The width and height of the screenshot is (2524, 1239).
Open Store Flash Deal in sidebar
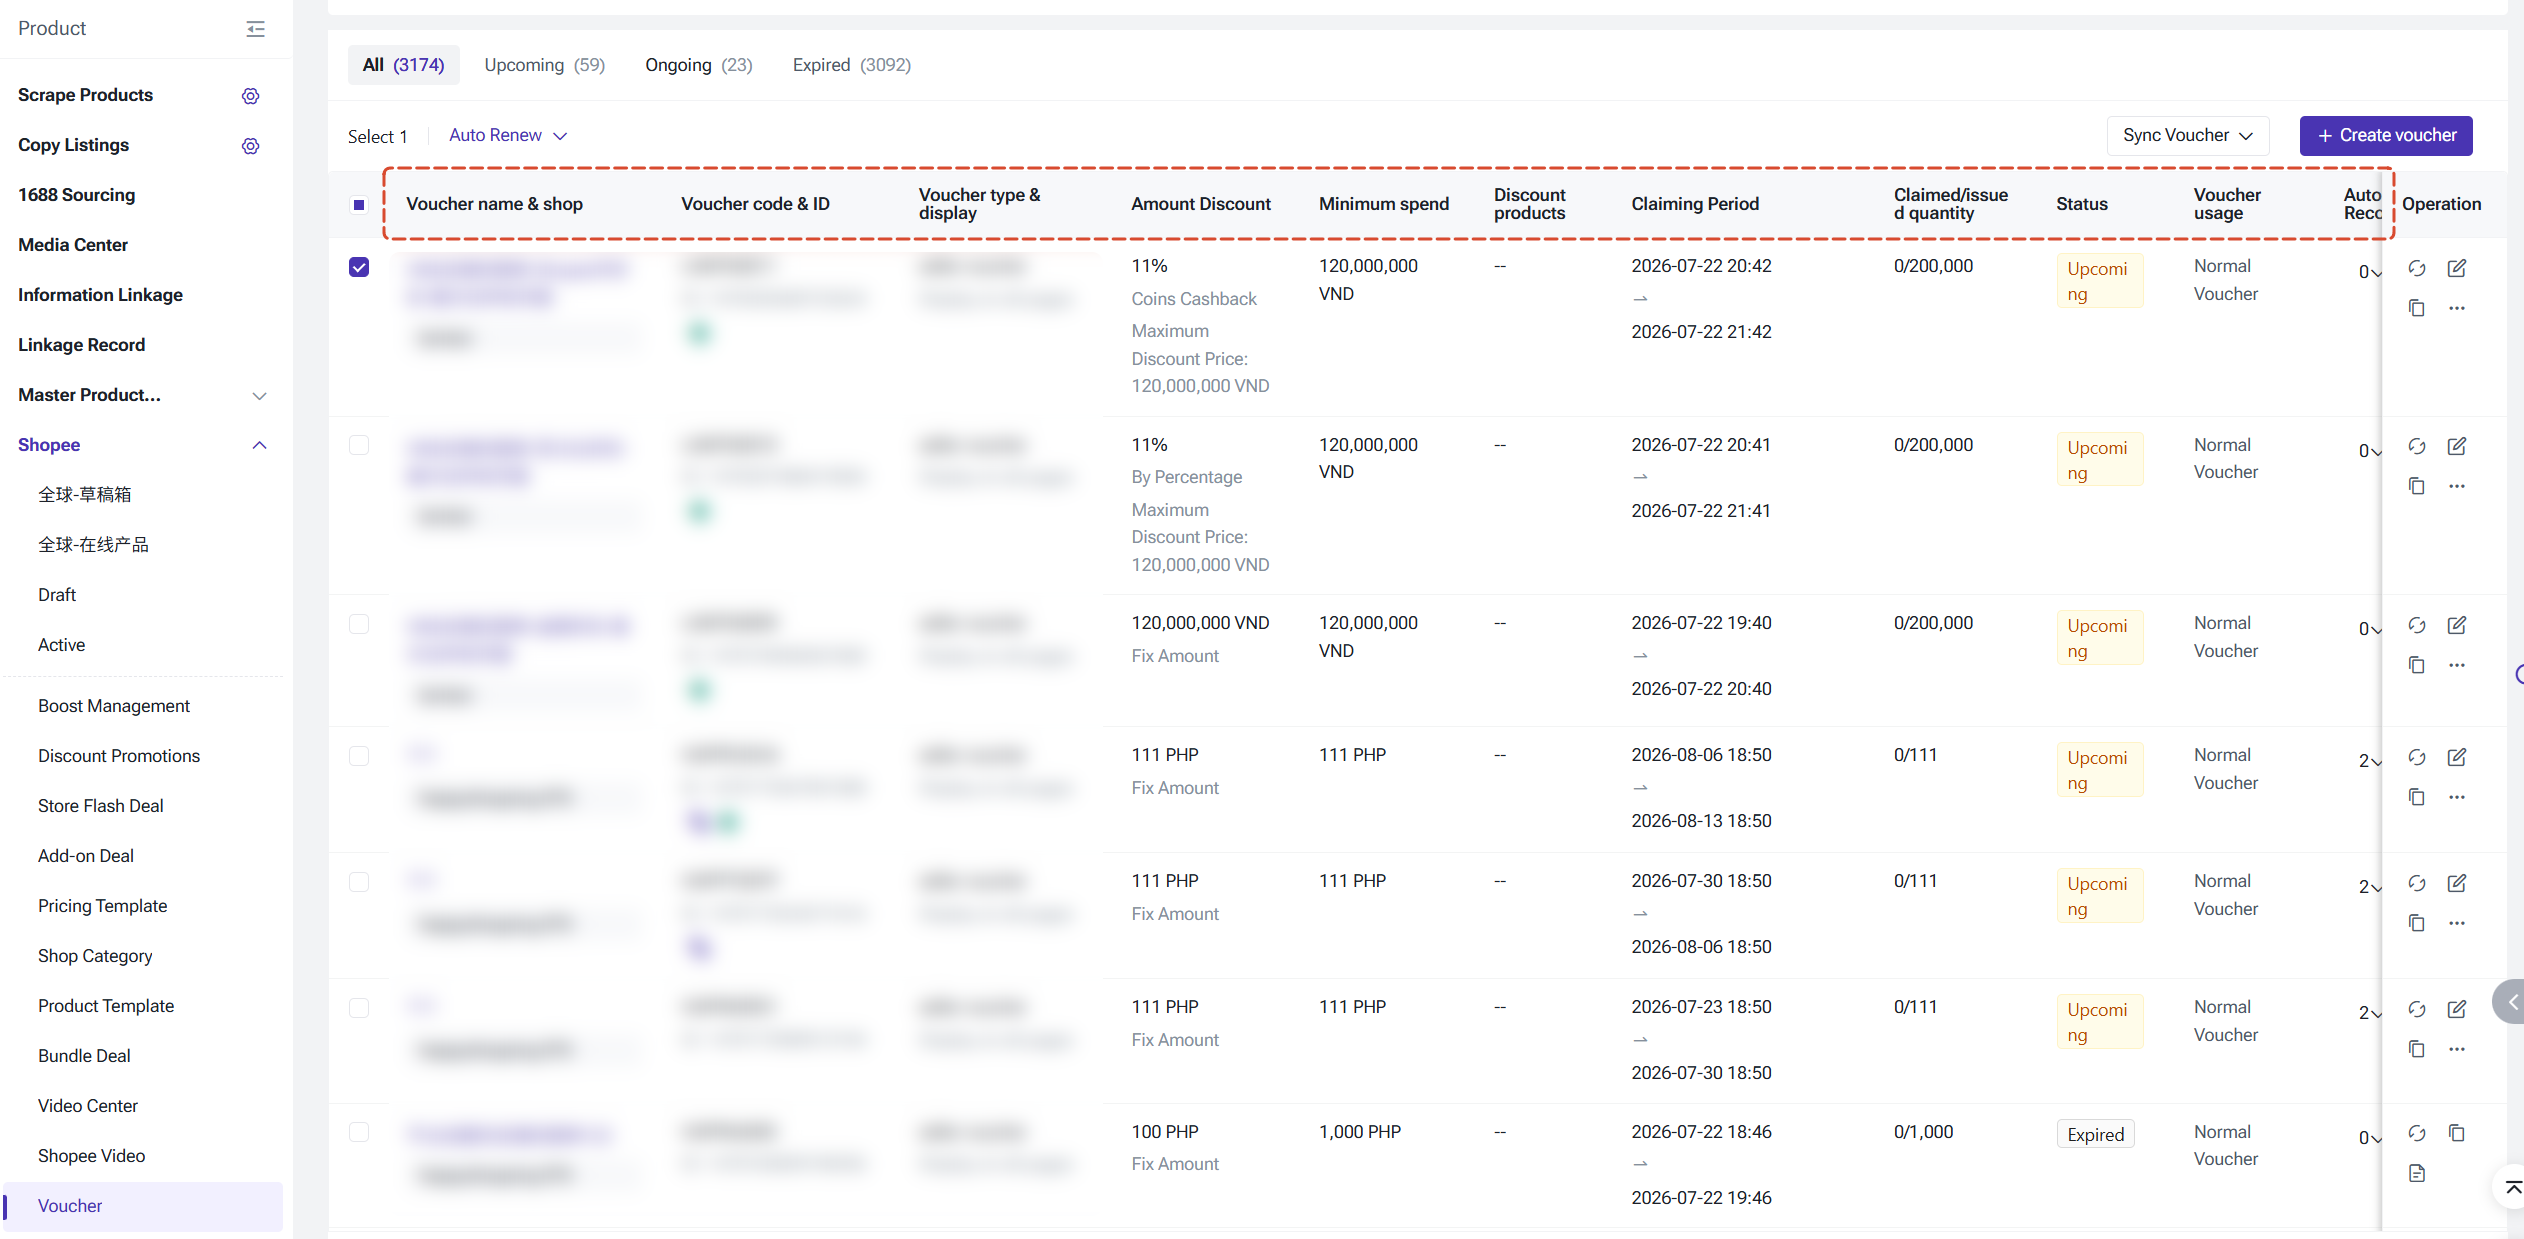click(x=101, y=806)
